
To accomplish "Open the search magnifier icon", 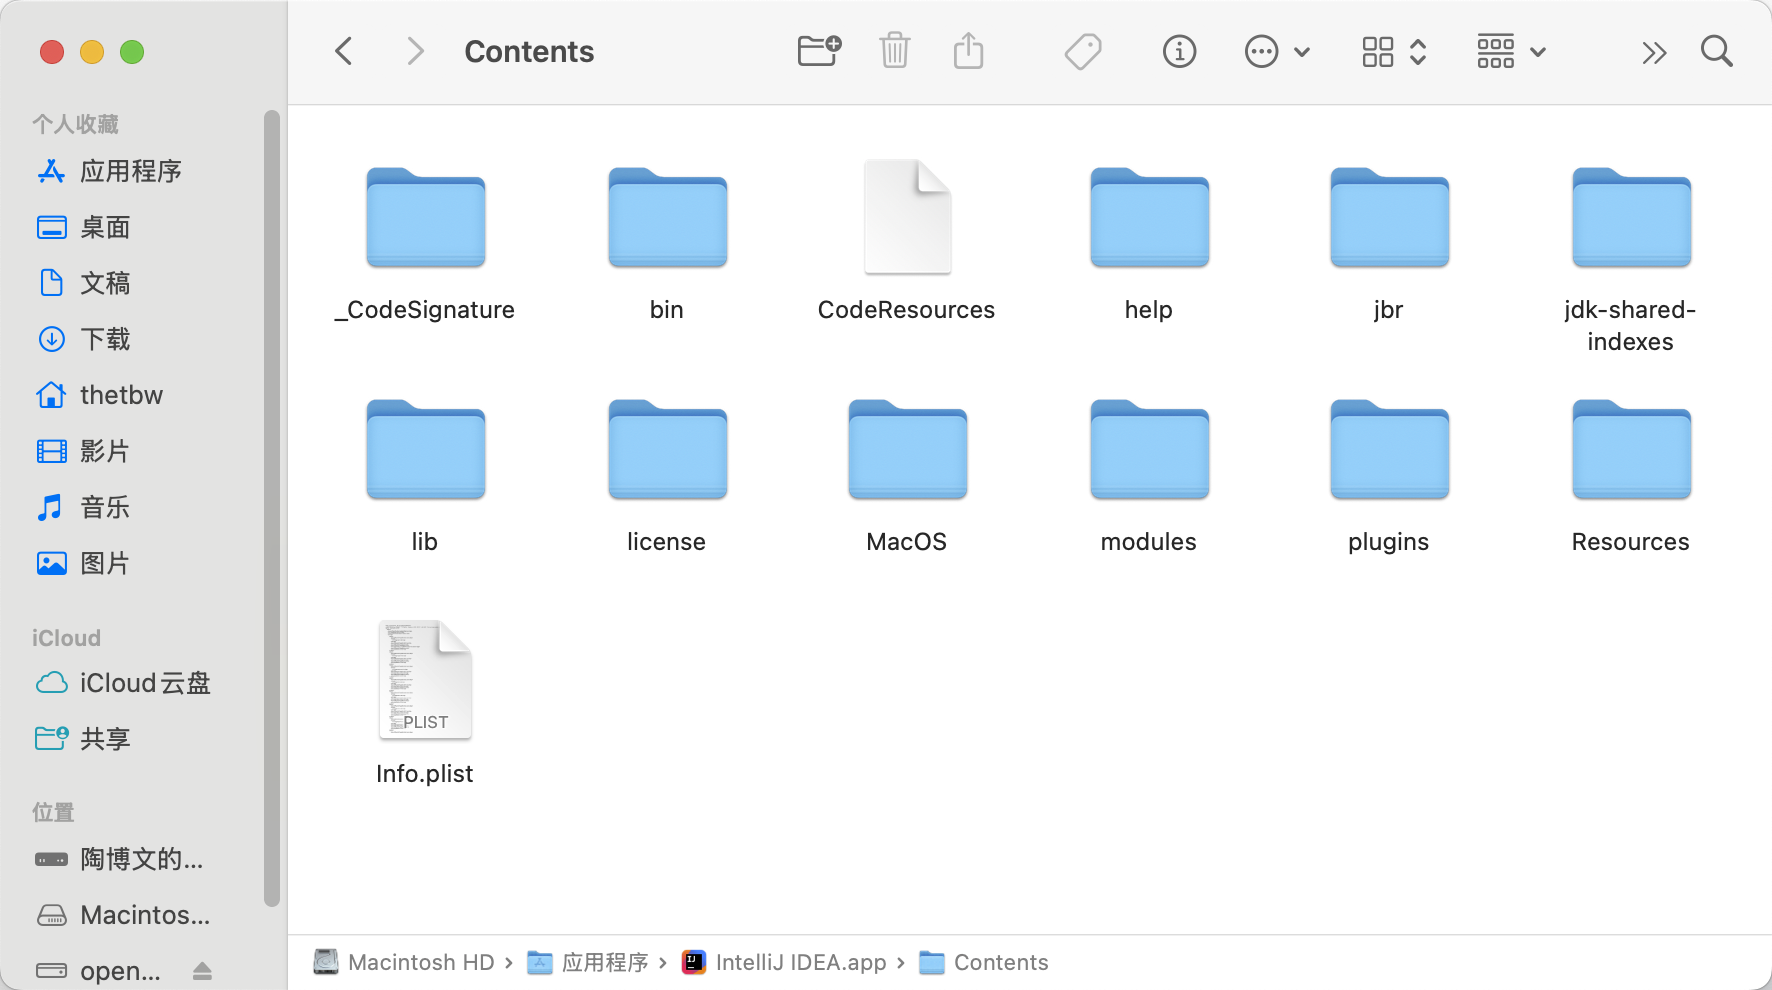I will 1717,51.
